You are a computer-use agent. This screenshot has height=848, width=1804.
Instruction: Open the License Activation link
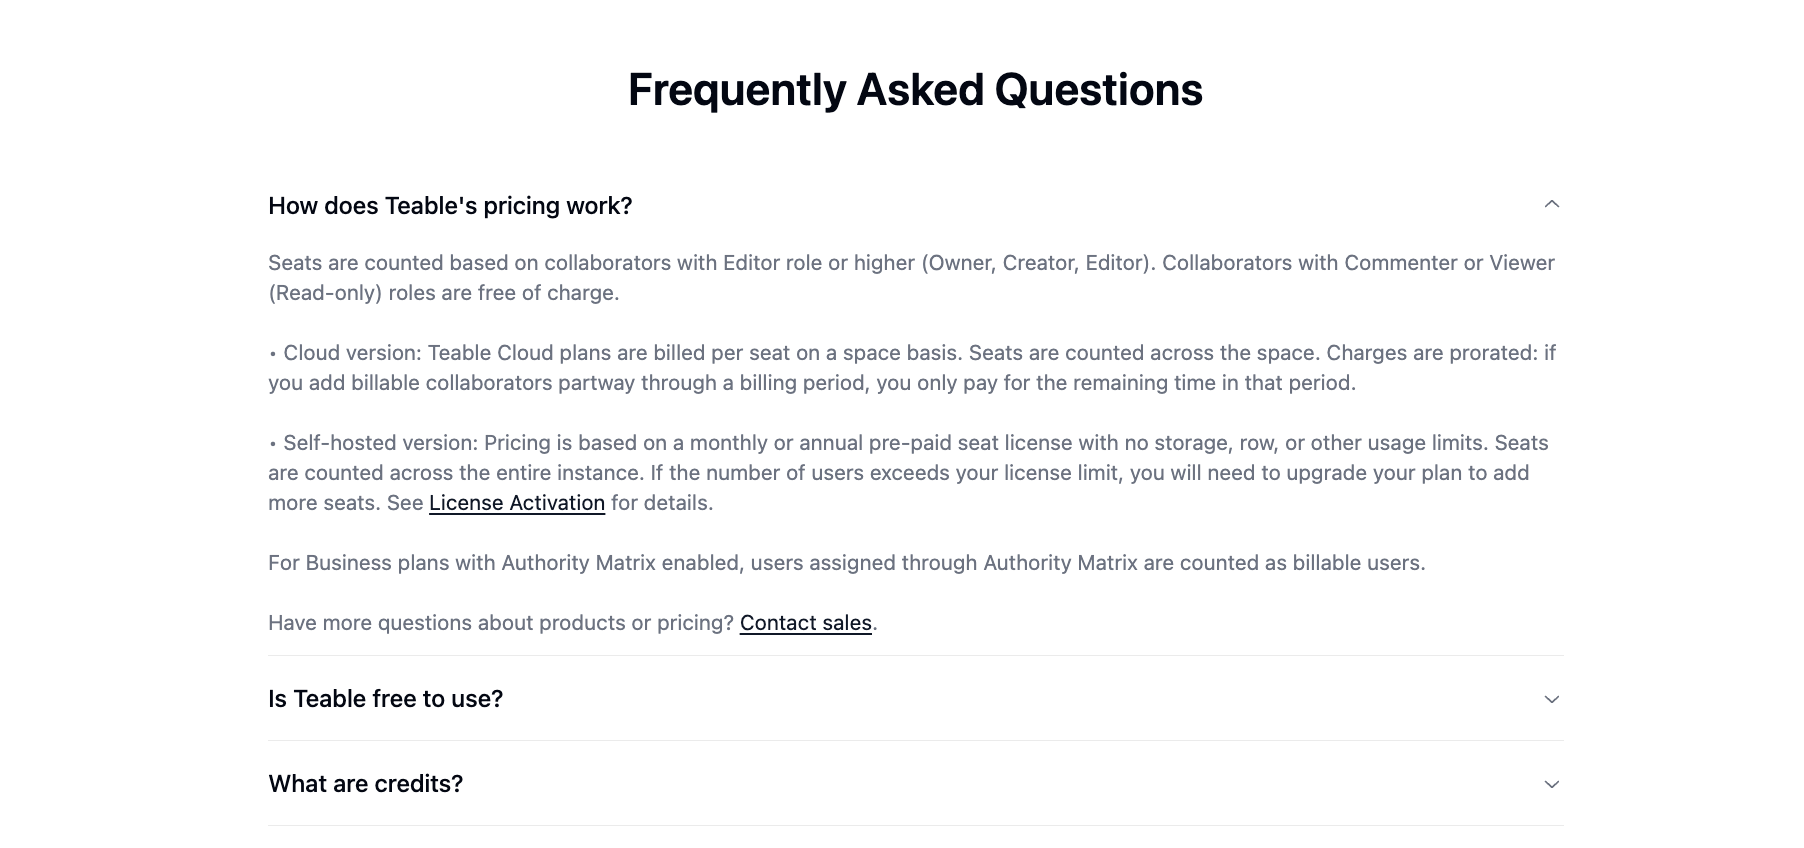516,503
